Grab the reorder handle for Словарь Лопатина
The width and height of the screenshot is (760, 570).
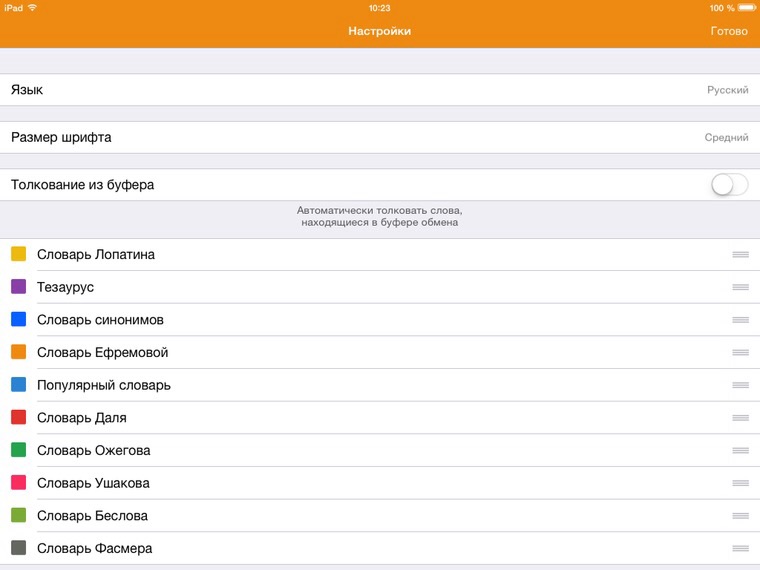click(x=741, y=254)
